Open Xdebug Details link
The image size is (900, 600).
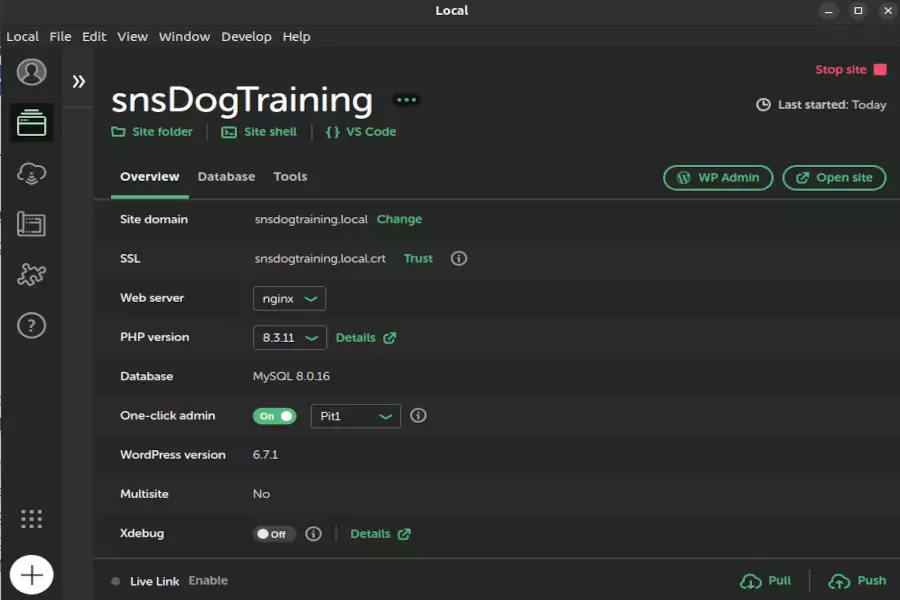(x=380, y=534)
